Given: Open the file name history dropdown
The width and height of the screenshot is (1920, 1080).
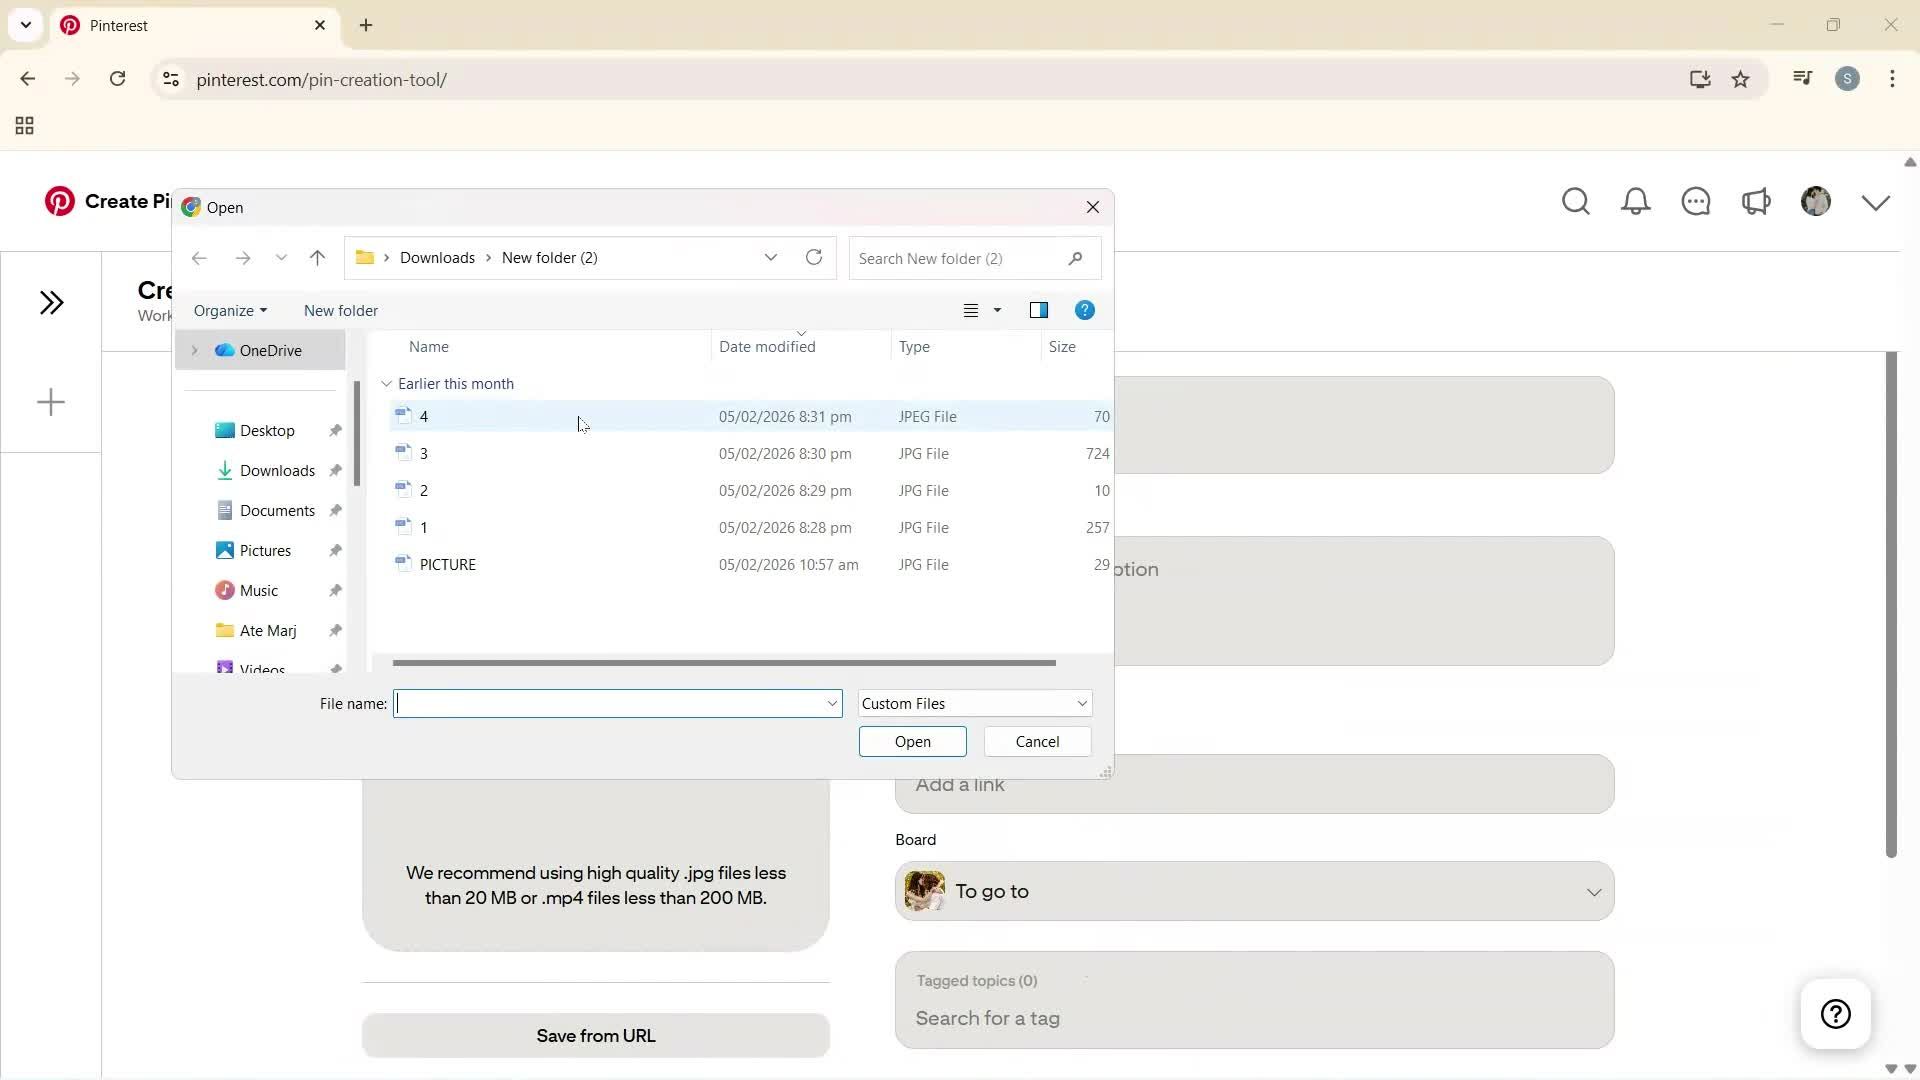Looking at the screenshot, I should pyautogui.click(x=832, y=703).
